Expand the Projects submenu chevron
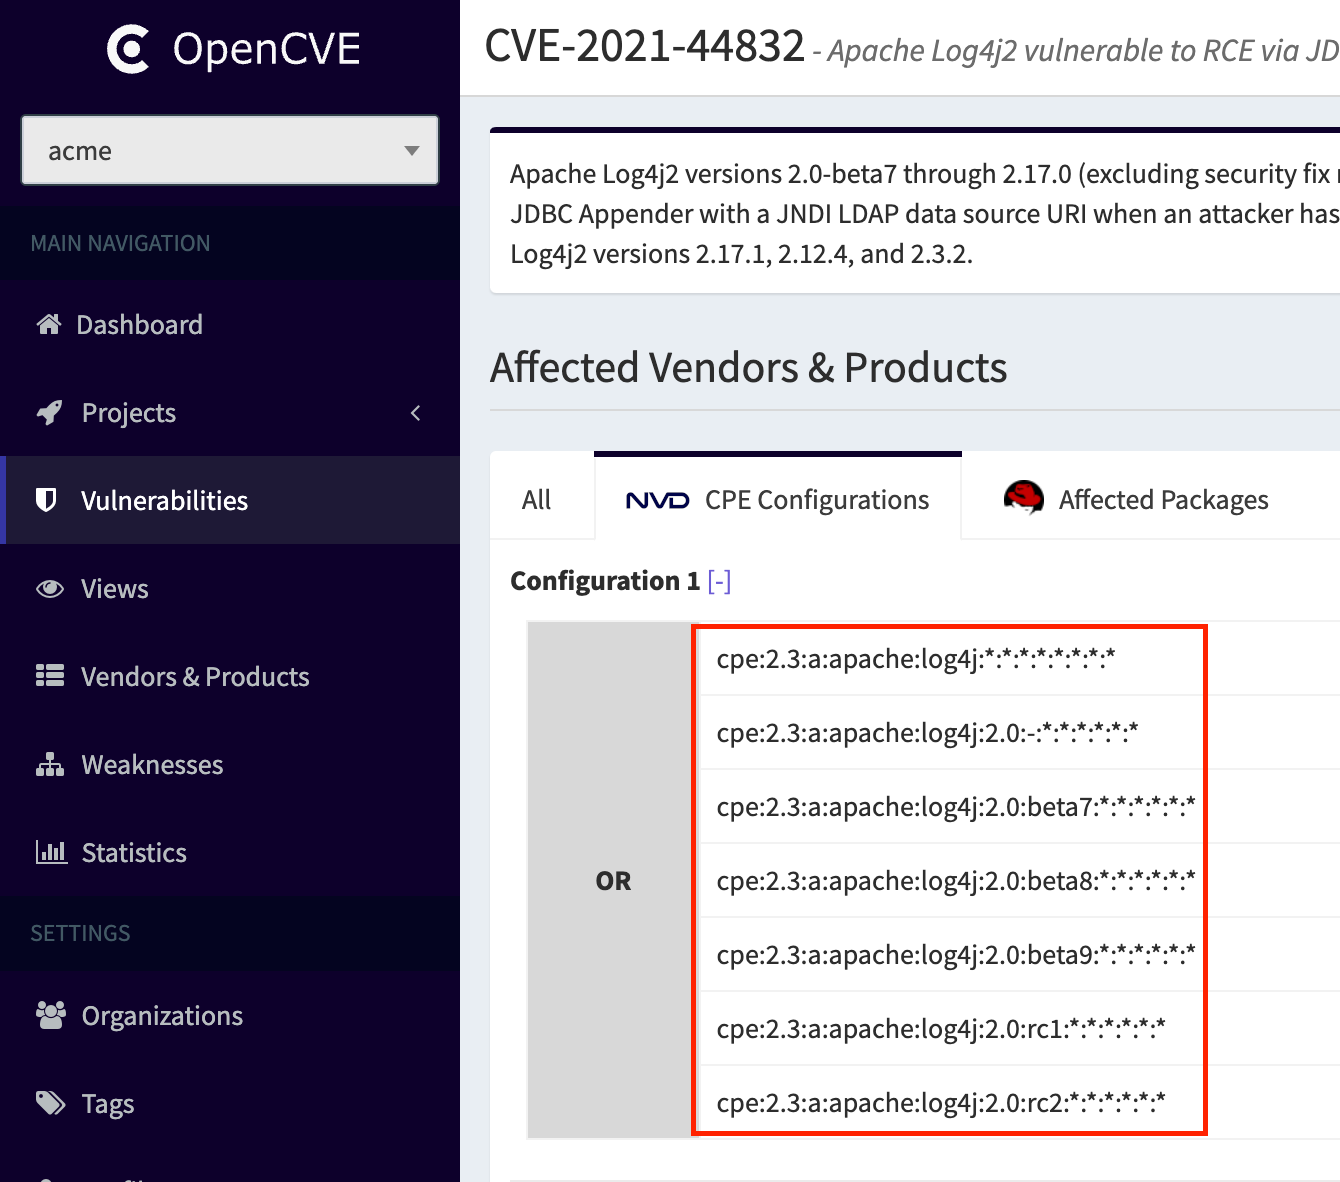Image resolution: width=1340 pixels, height=1182 pixels. (x=416, y=413)
